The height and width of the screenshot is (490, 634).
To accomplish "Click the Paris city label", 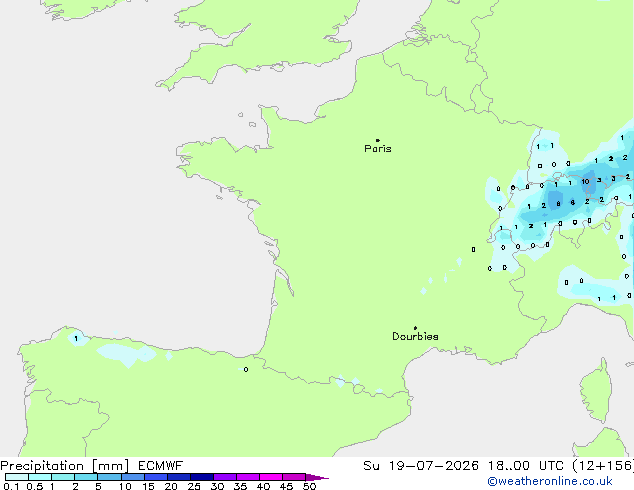I will [378, 148].
